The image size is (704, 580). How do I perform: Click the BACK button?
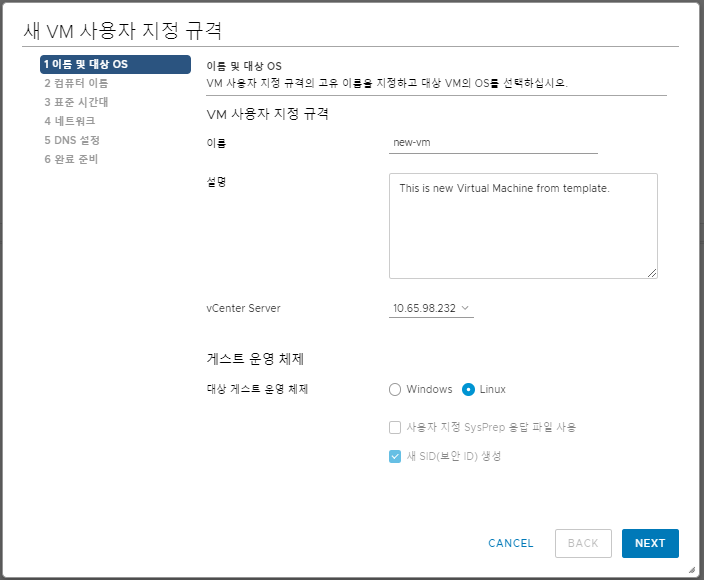[583, 543]
